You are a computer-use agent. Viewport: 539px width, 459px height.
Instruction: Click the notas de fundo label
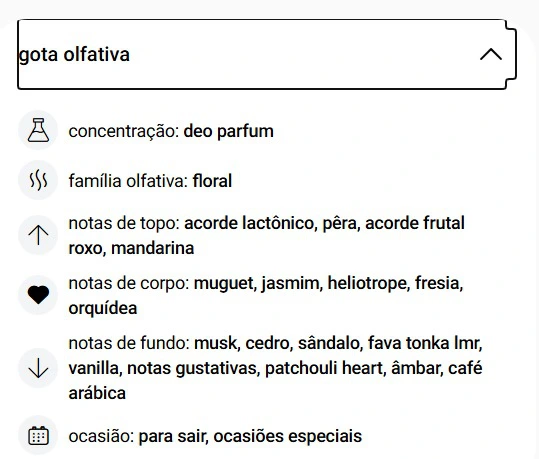(x=129, y=343)
